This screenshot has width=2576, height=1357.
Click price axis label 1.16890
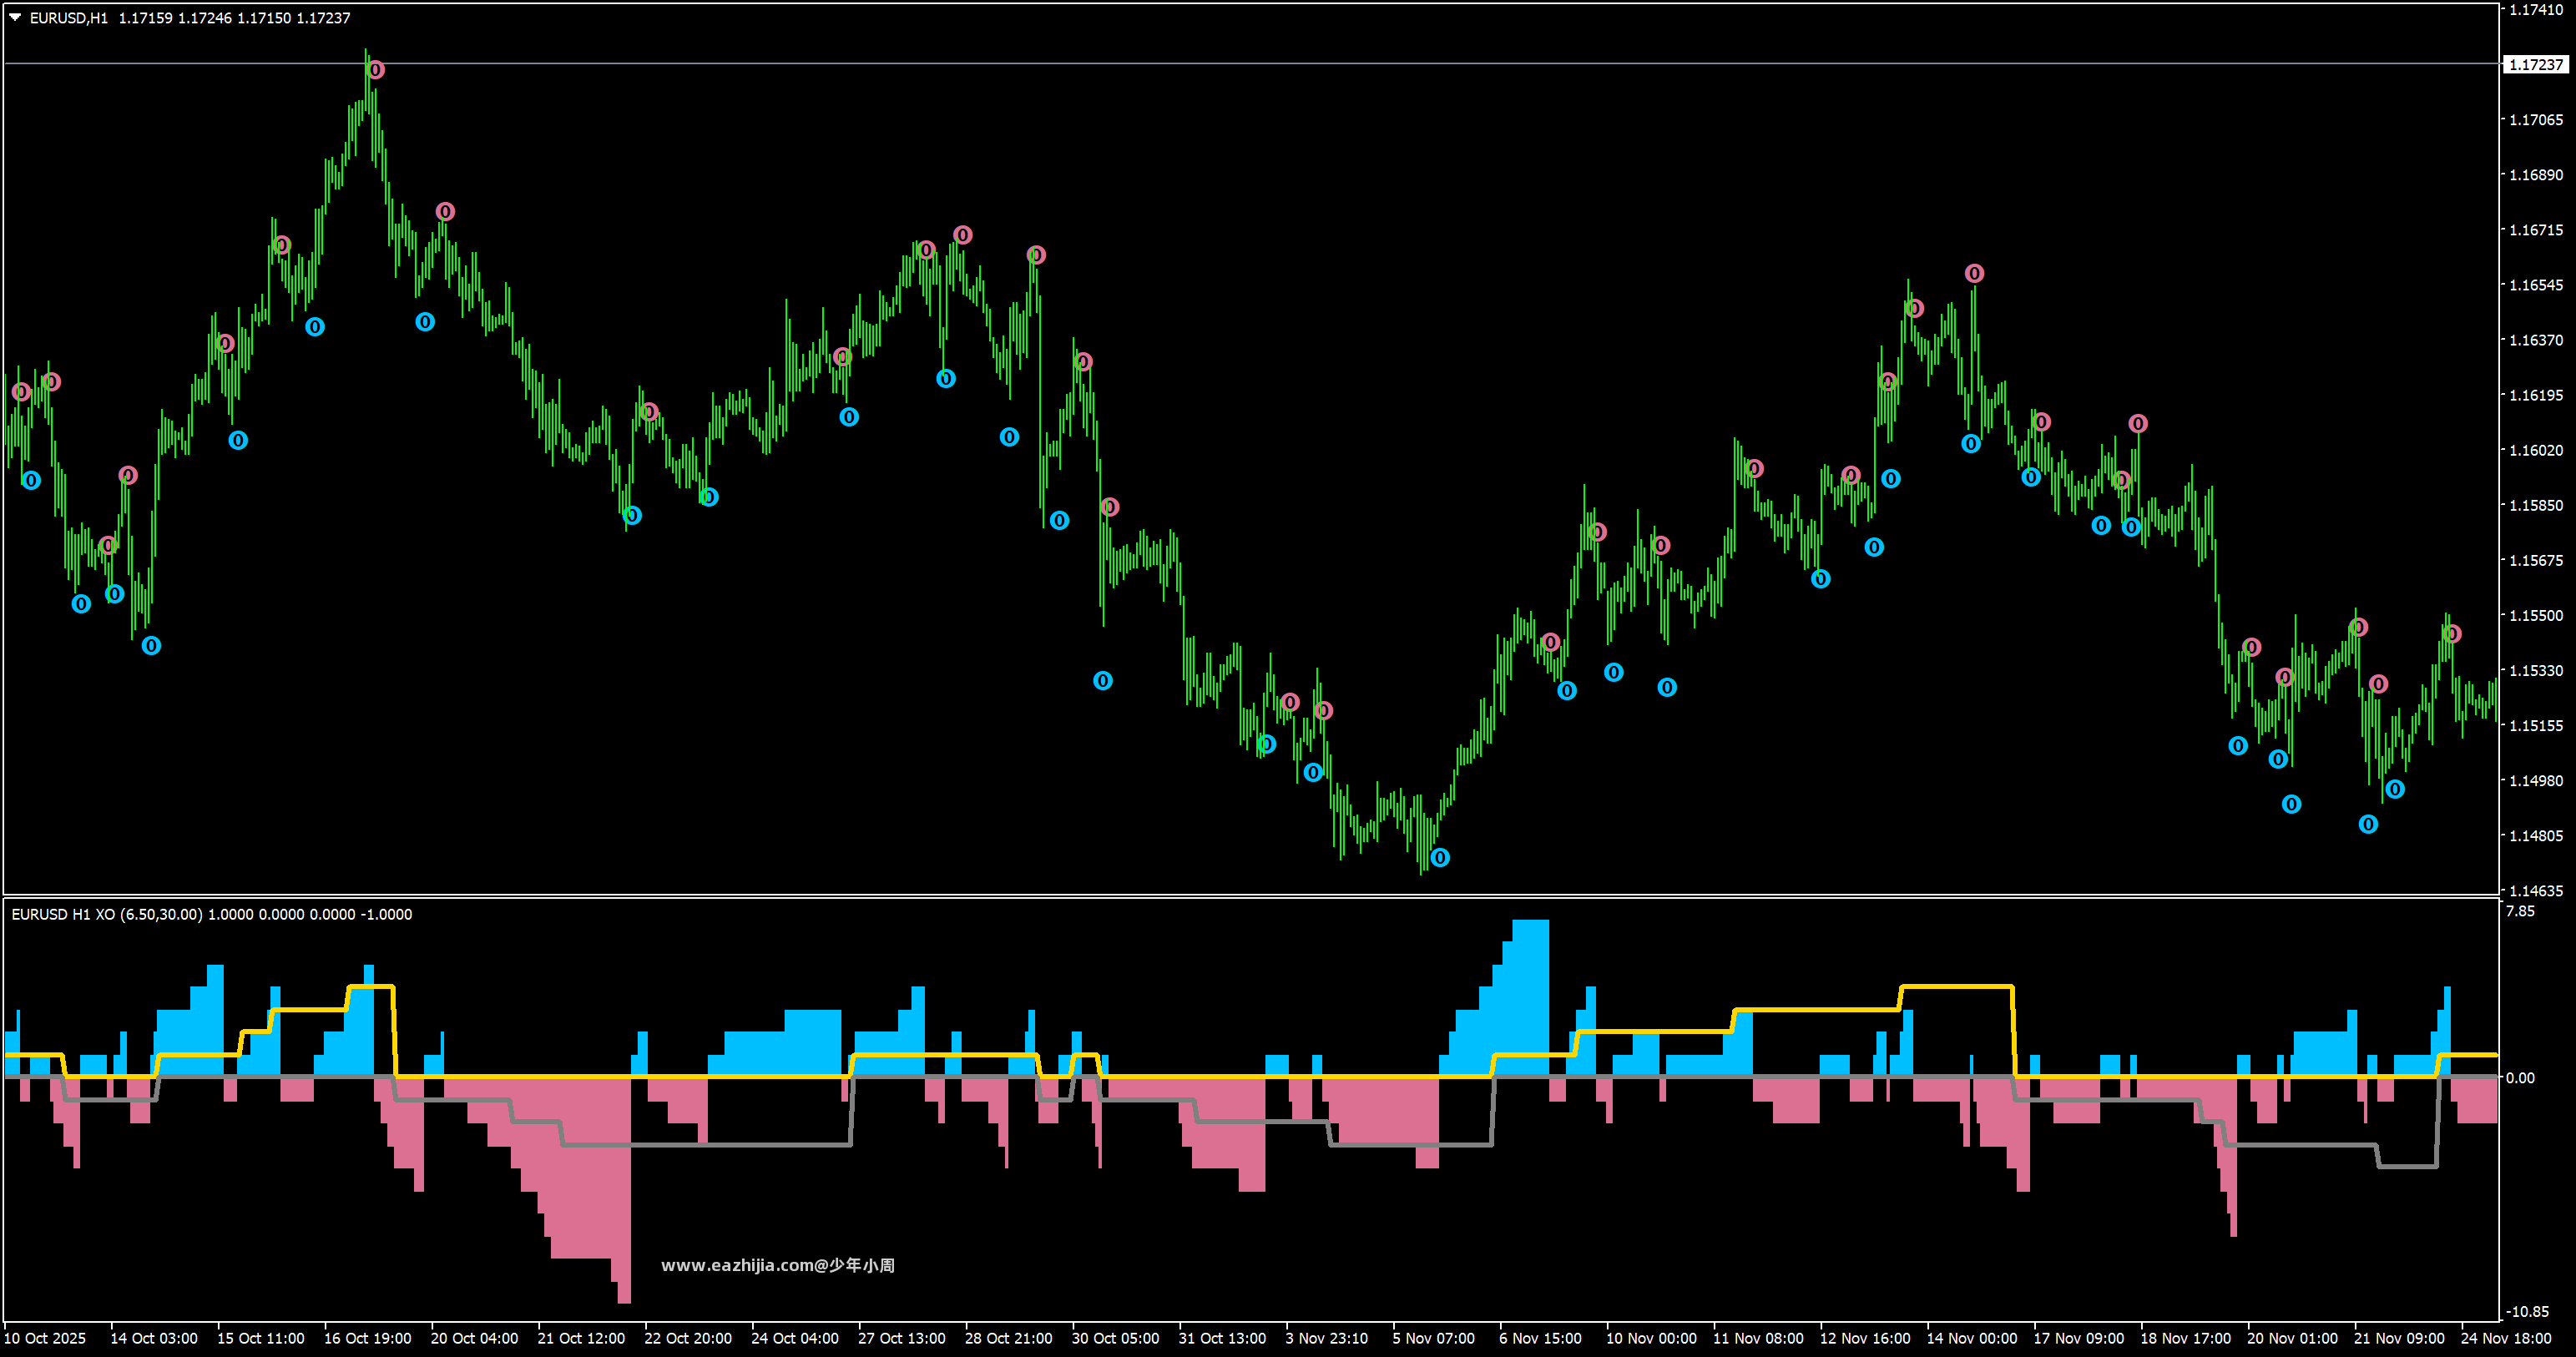(2536, 175)
